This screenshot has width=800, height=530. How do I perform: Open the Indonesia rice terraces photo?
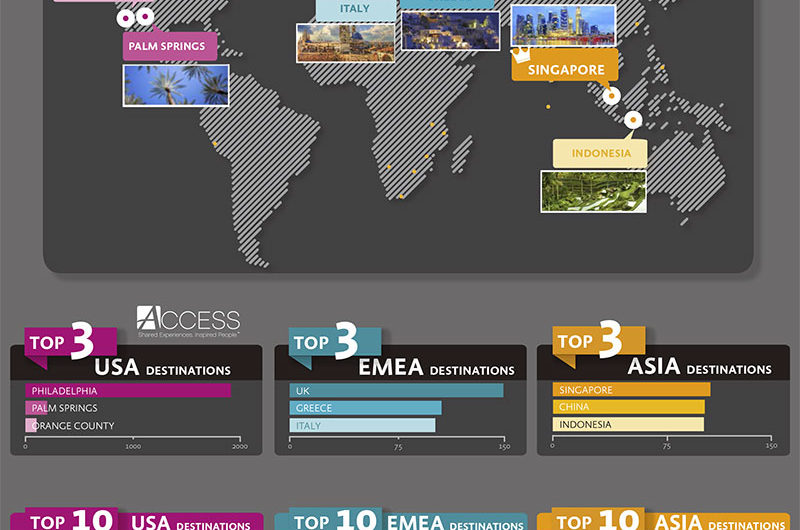(x=593, y=191)
